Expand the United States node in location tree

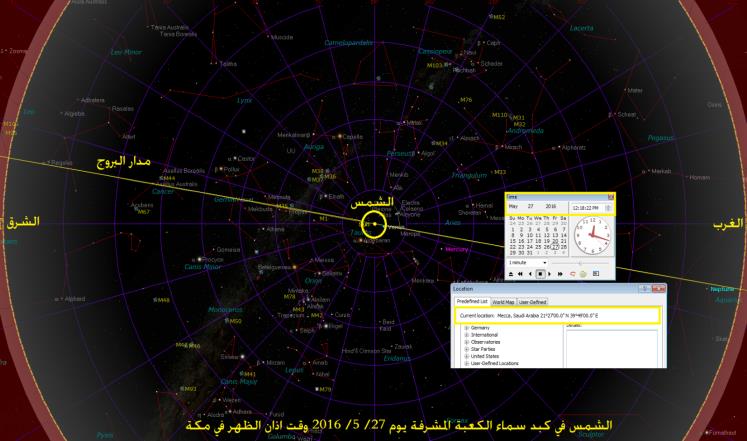pyautogui.click(x=466, y=356)
